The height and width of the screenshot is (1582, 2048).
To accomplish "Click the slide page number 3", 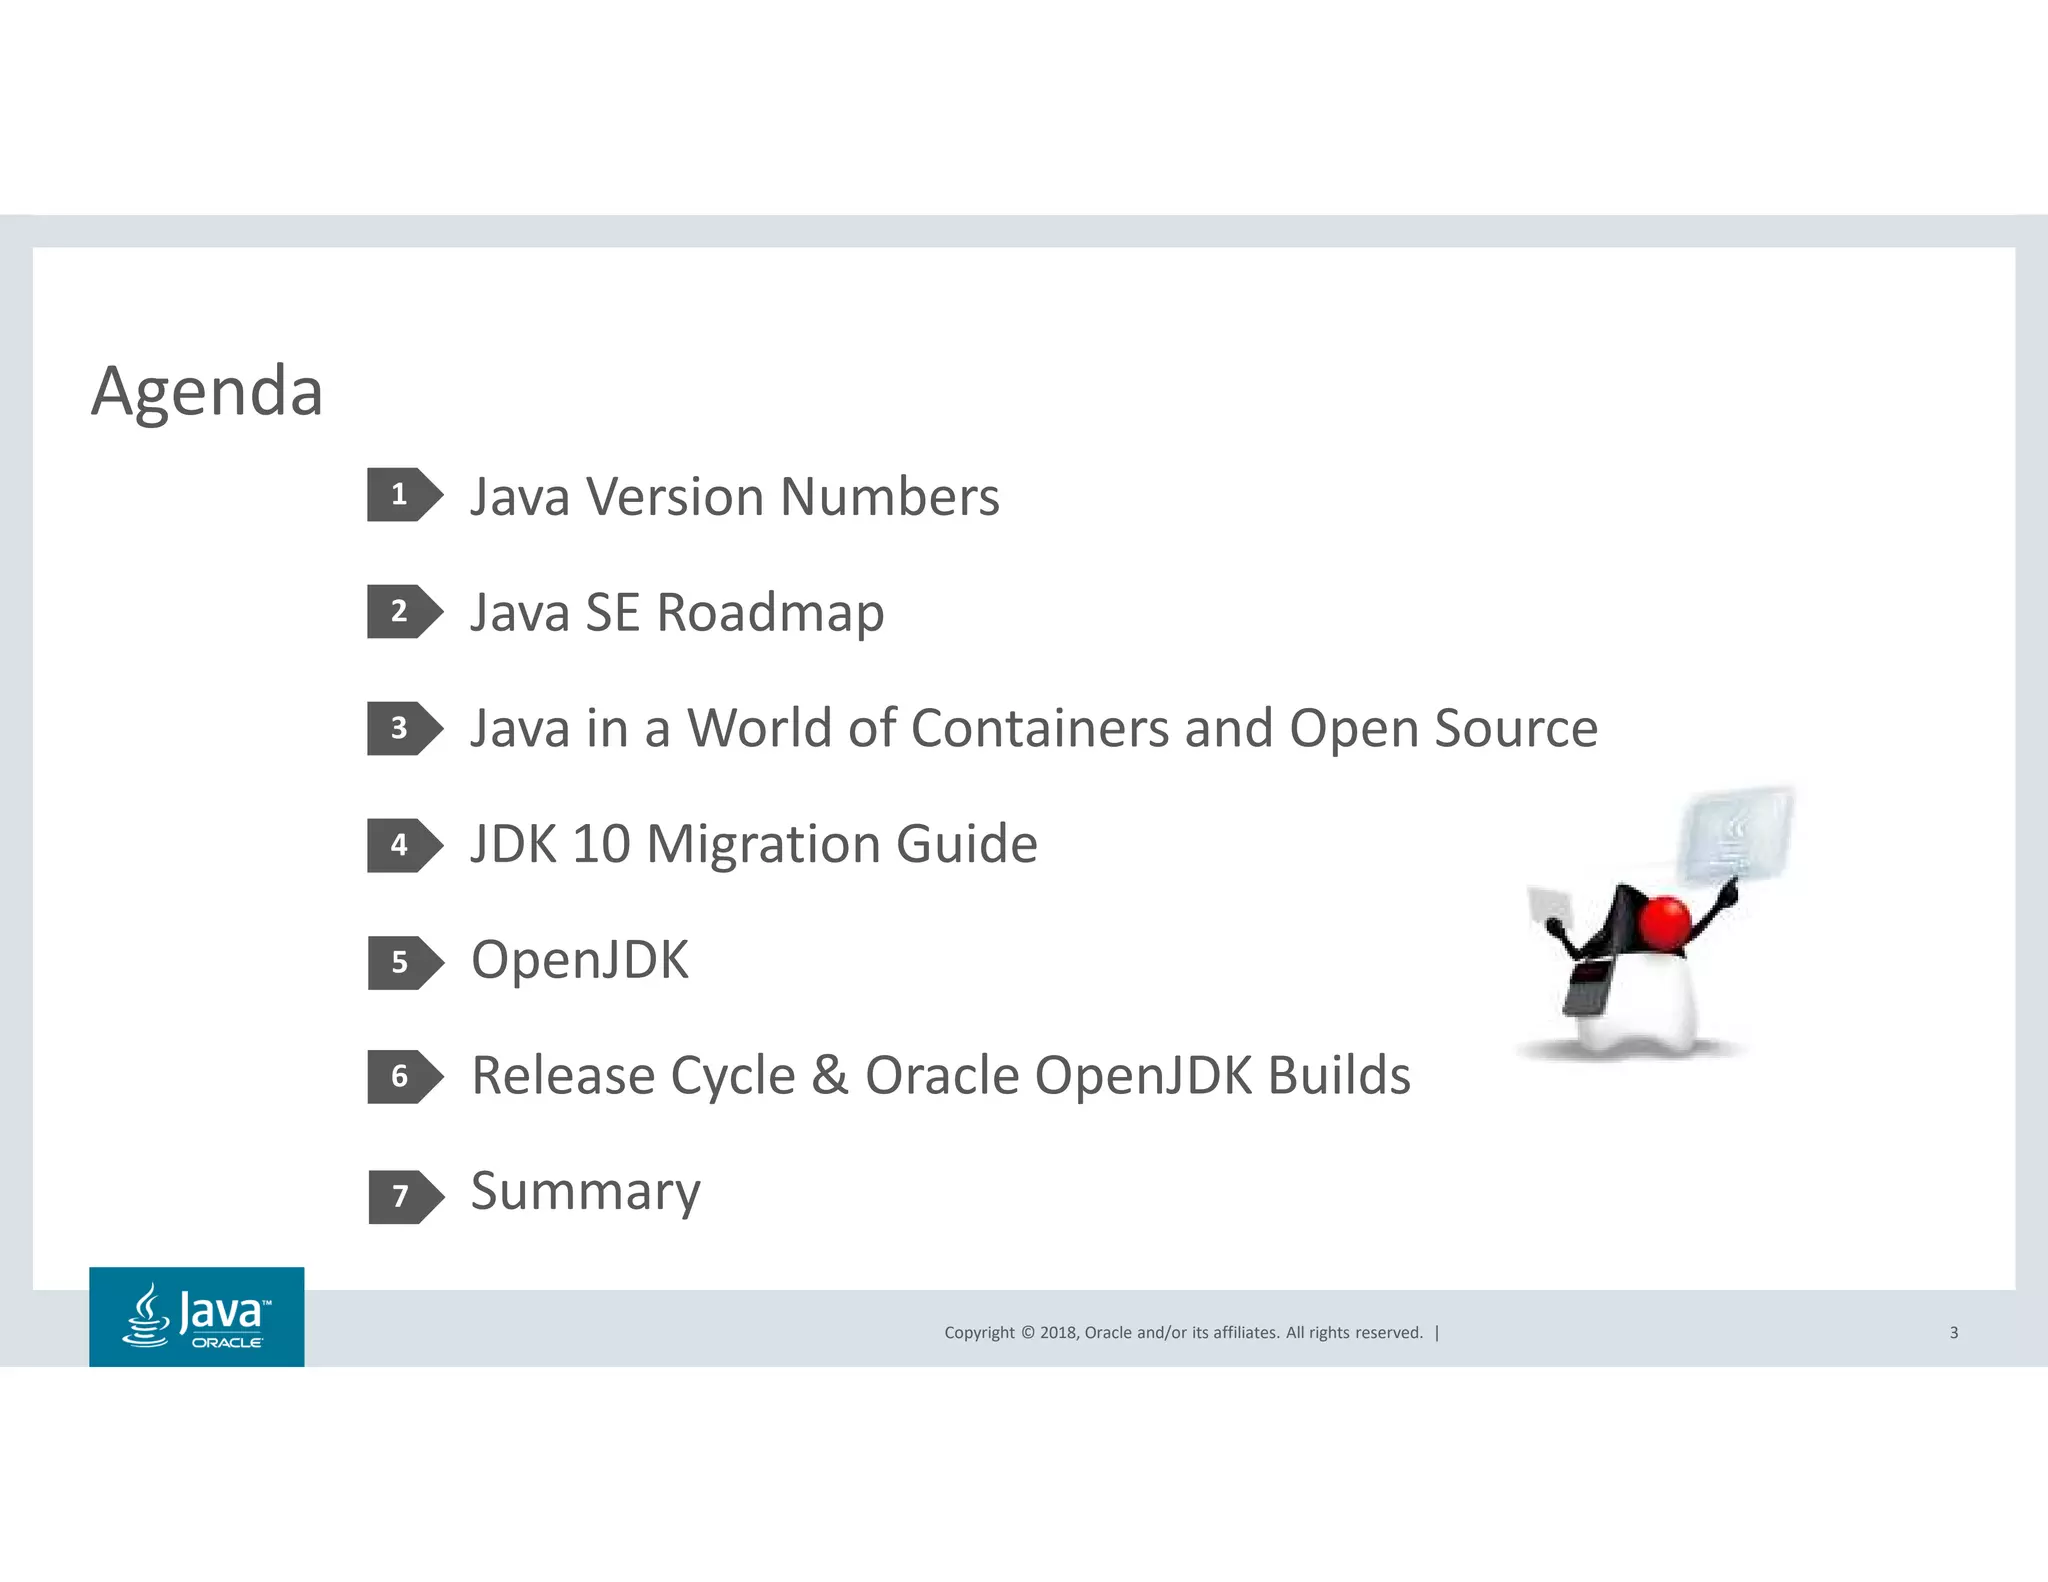I will coord(1953,1332).
